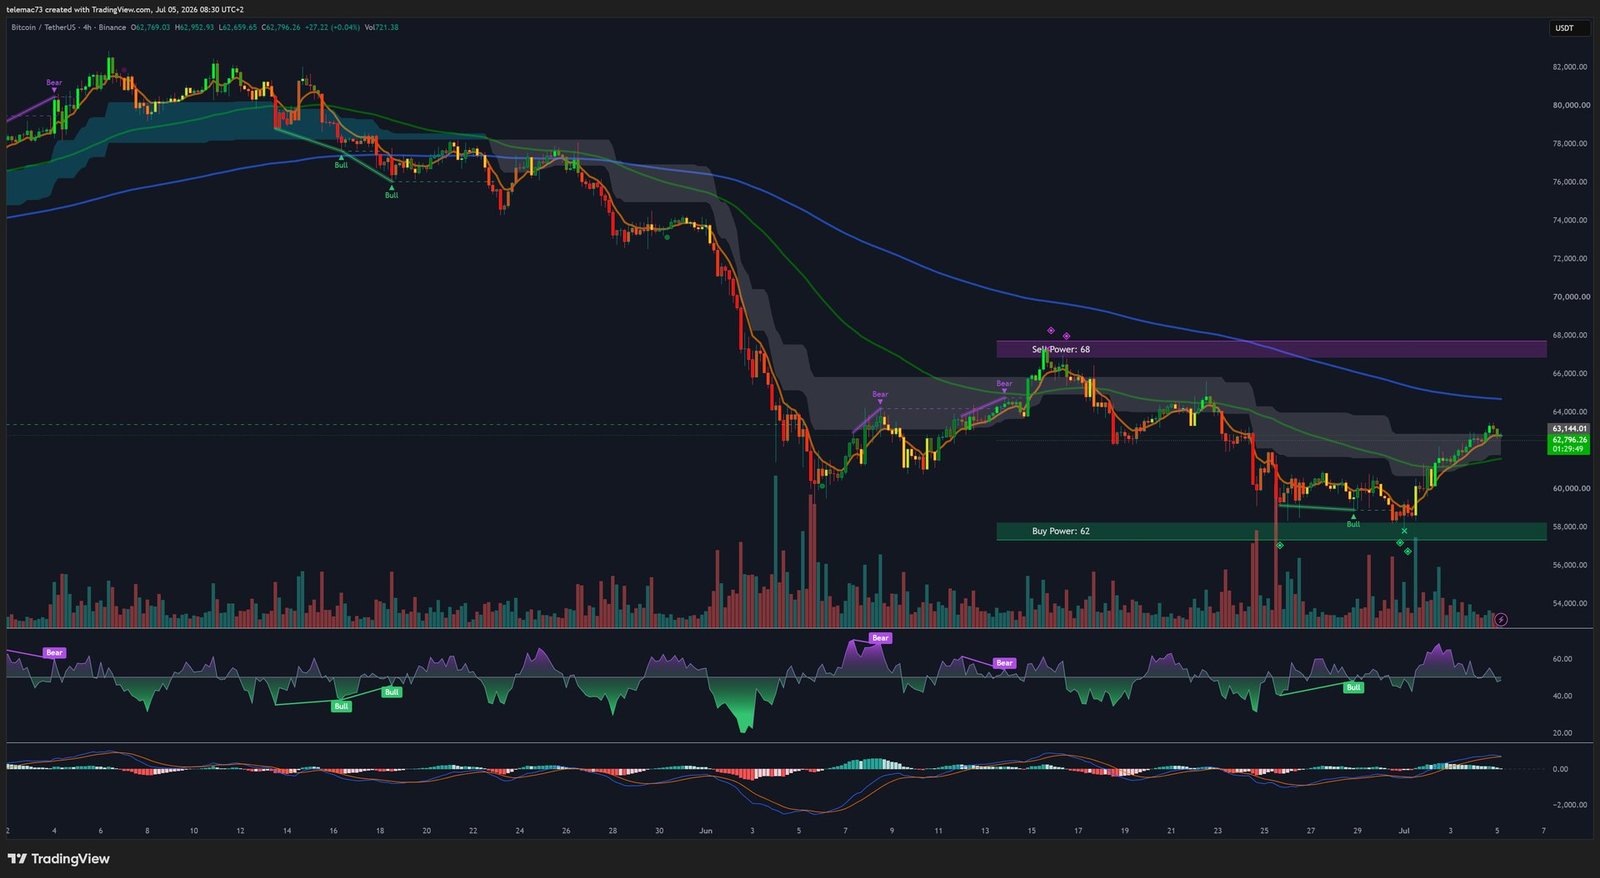The image size is (1600, 878).
Task: Click the gray 63,144.01 price label
Action: coord(1569,428)
